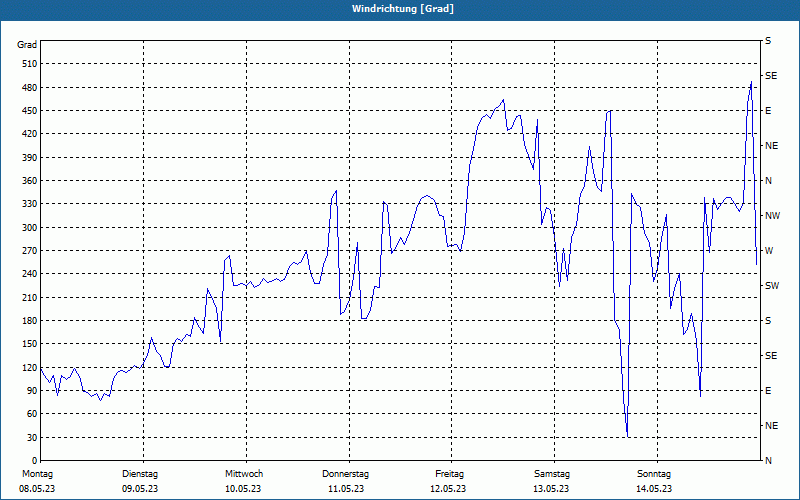Click the 390 degree axis label
800x500 pixels.
(x=30, y=157)
